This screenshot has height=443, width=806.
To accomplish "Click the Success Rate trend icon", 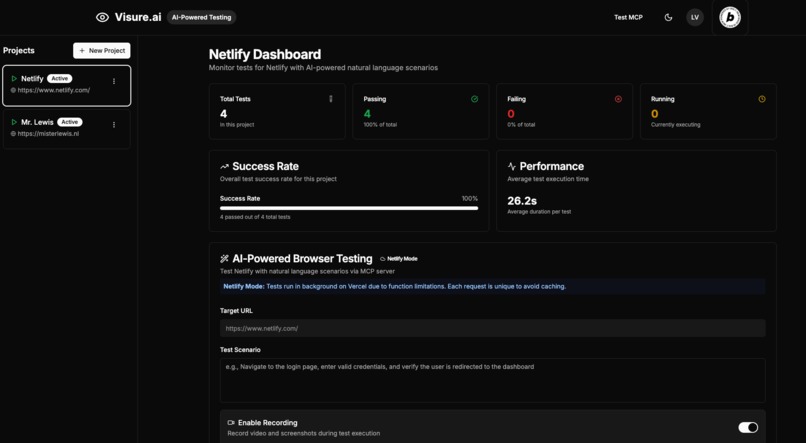I will pos(224,167).
